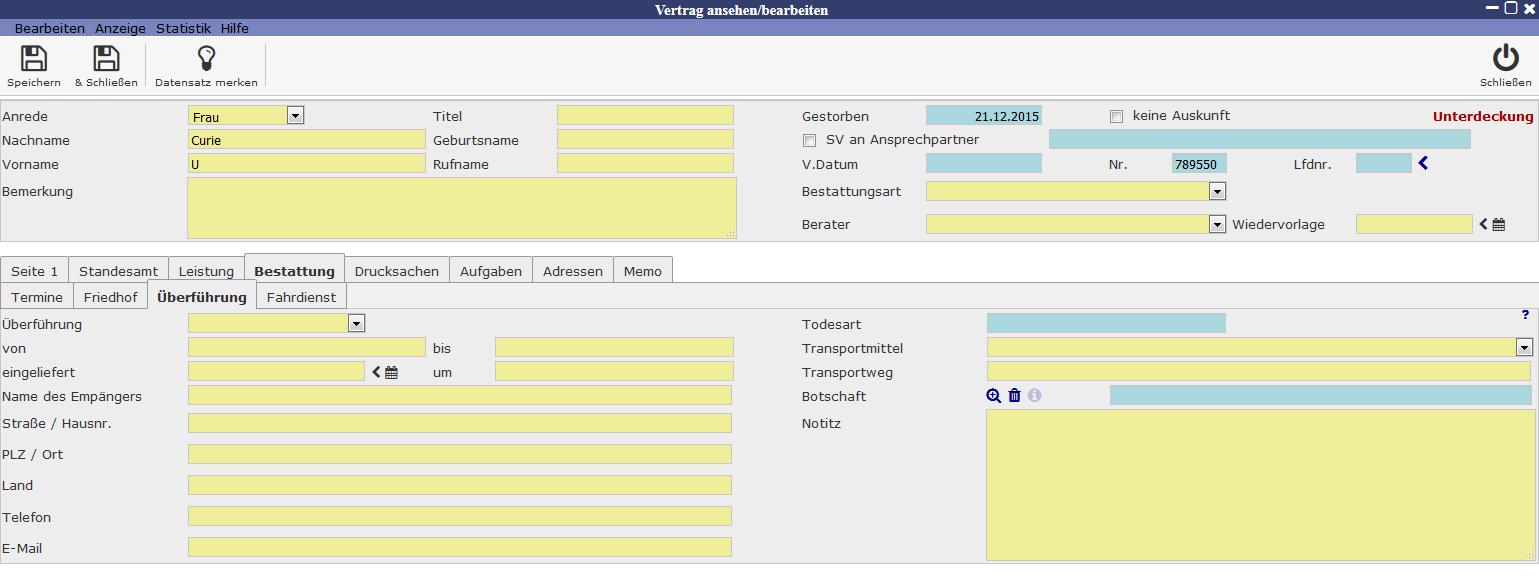Open the Statistik menu
This screenshot has width=1539, height=579.
[x=183, y=28]
